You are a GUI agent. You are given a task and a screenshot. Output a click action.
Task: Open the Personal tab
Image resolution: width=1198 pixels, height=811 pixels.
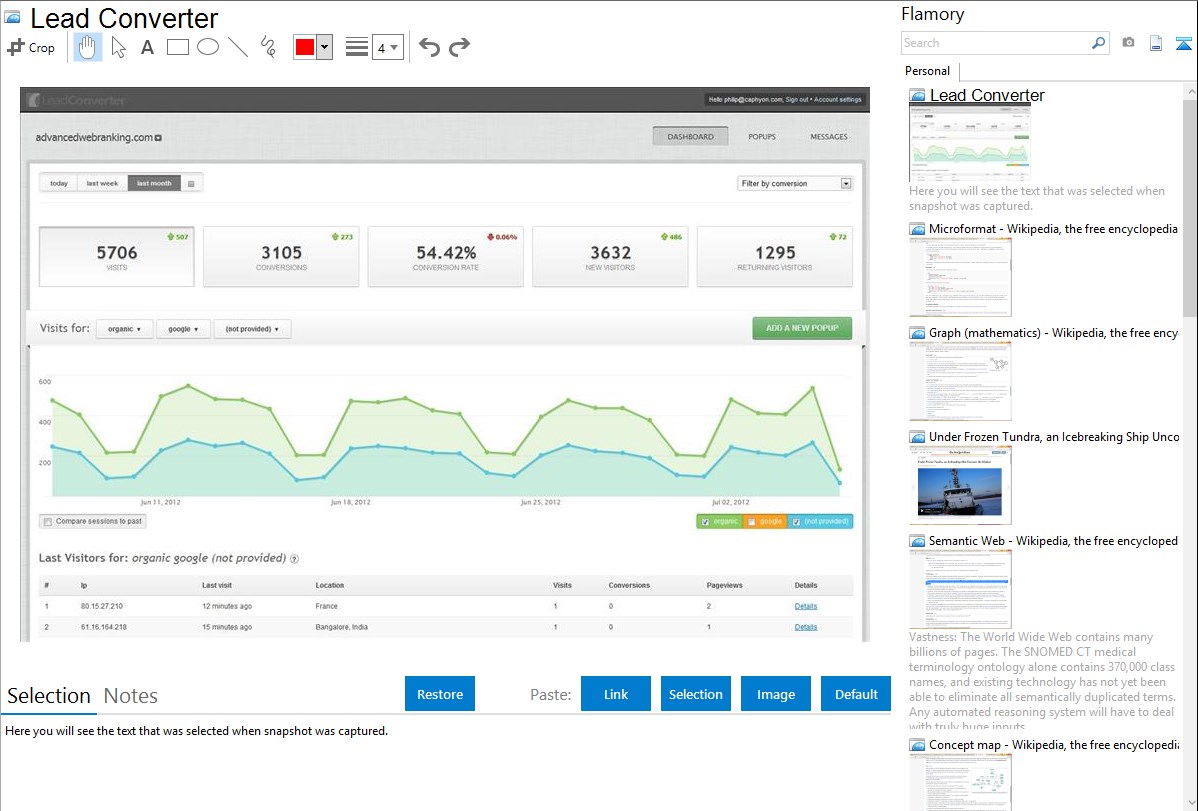click(927, 71)
